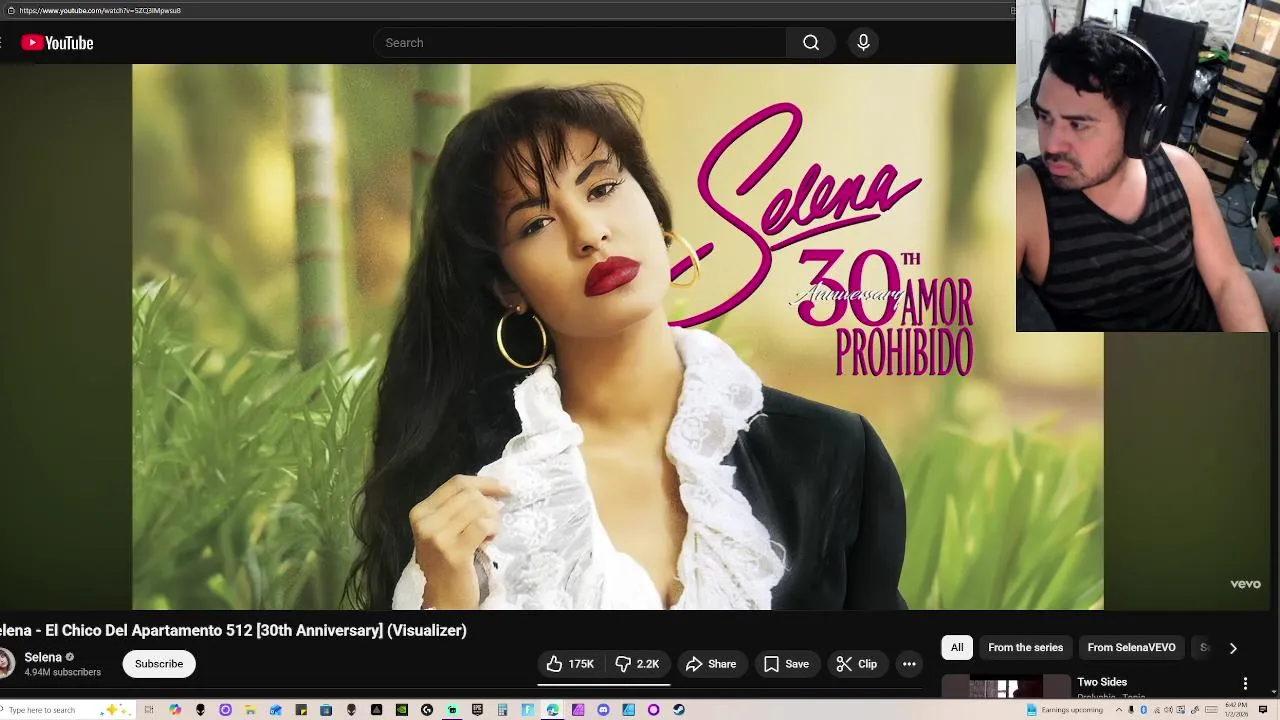Open the Selena channel name link
The width and height of the screenshot is (1280, 720).
pos(43,657)
